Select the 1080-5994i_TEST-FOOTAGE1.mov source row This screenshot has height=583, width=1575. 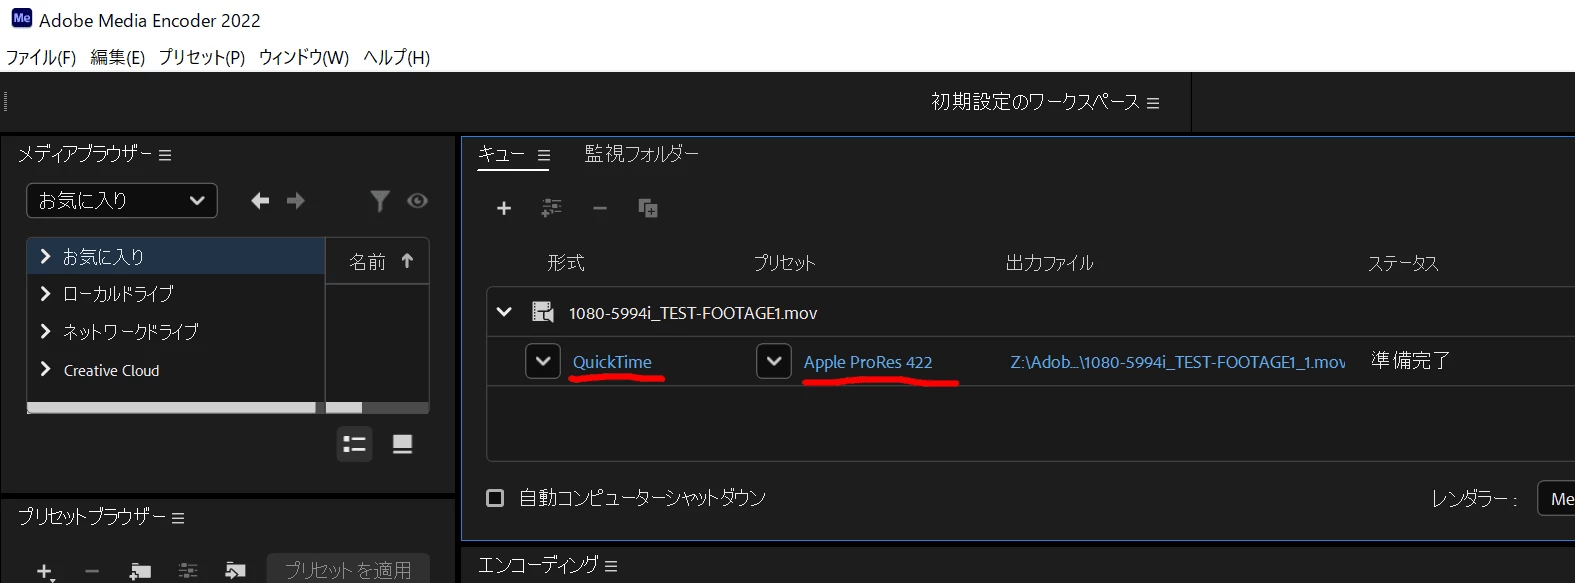pyautogui.click(x=1030, y=312)
